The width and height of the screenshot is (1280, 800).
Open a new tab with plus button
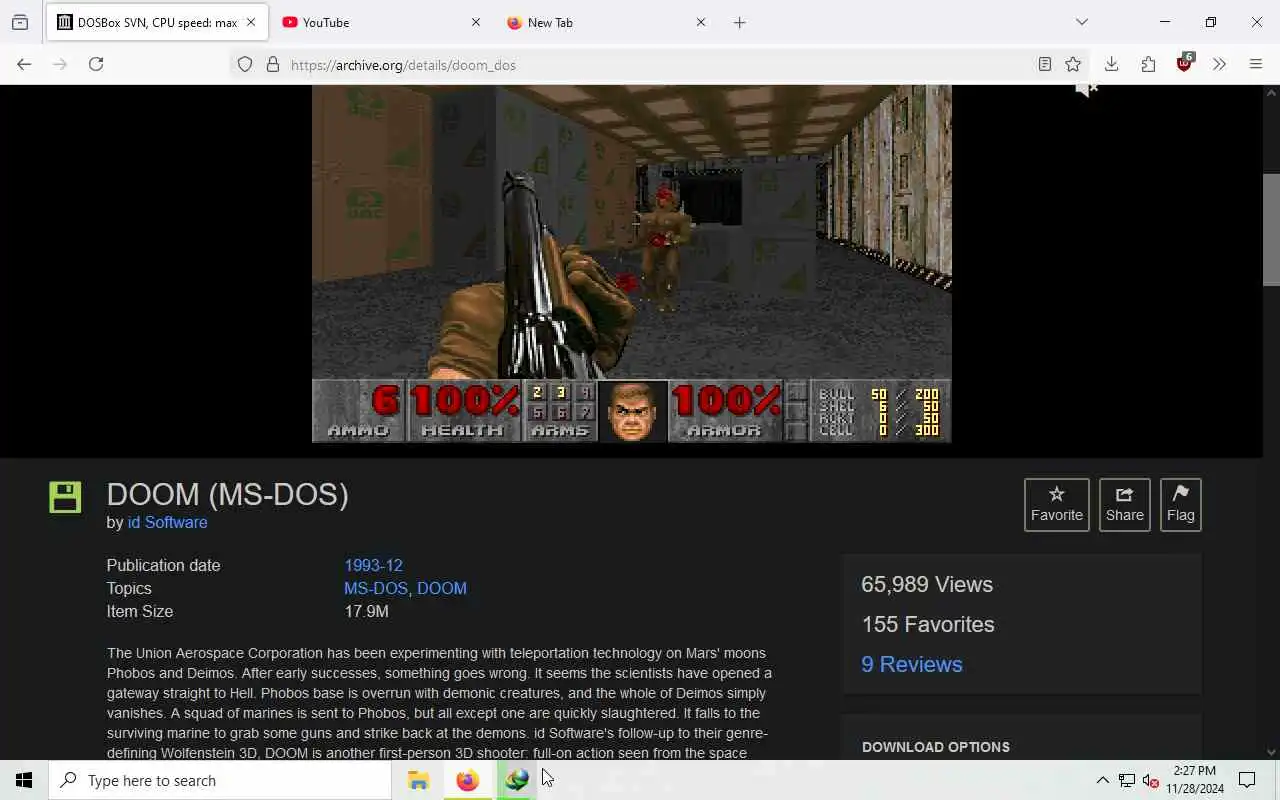click(x=739, y=22)
